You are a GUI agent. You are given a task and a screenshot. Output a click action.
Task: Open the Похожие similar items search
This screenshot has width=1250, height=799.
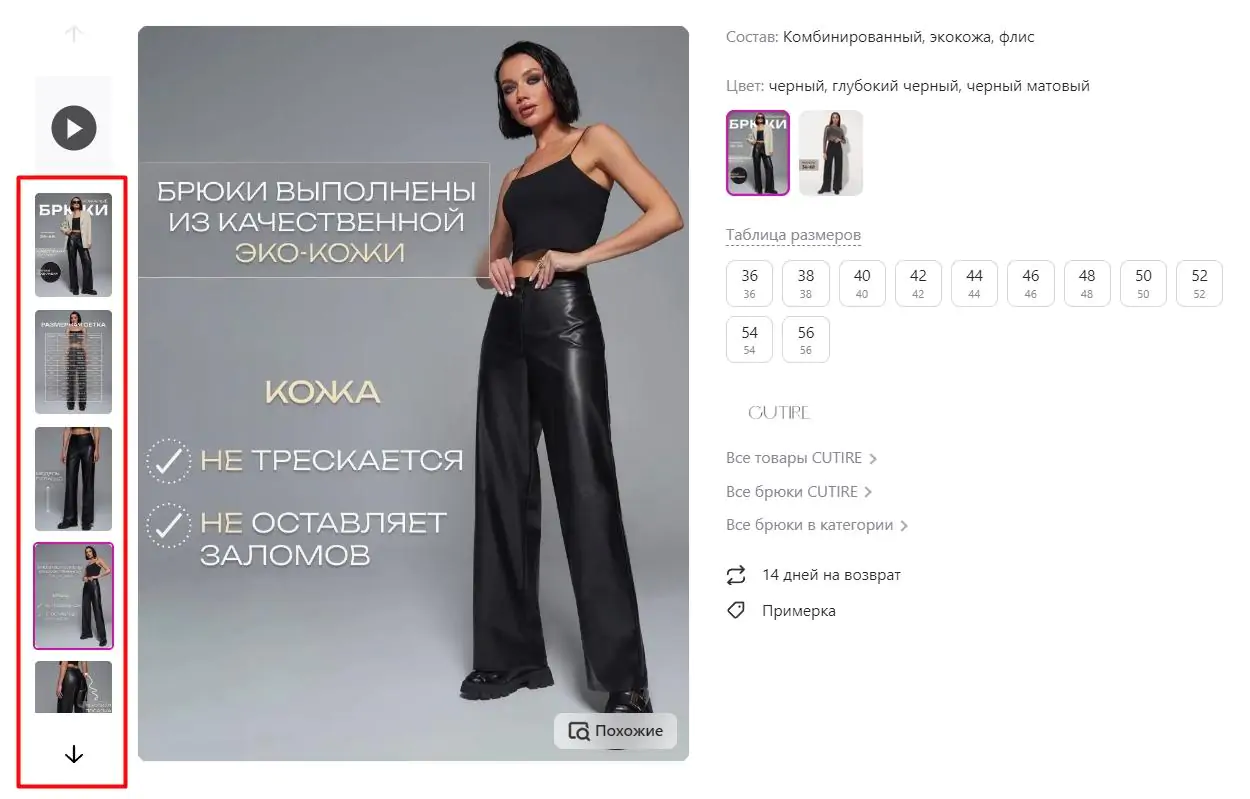point(615,731)
